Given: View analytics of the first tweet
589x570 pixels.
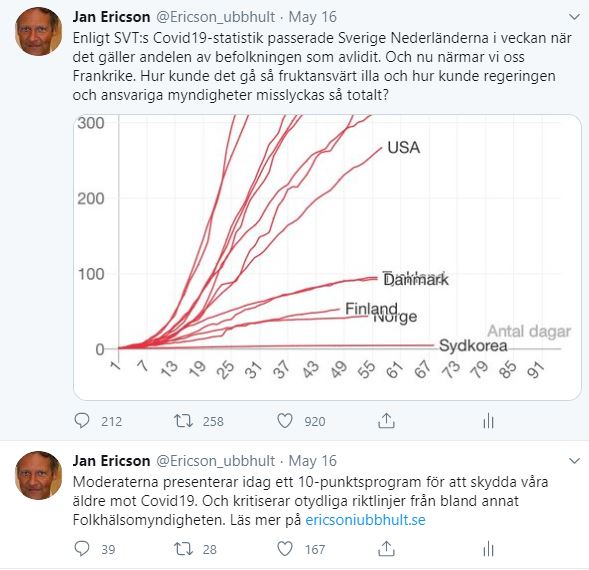Looking at the screenshot, I should [x=488, y=421].
